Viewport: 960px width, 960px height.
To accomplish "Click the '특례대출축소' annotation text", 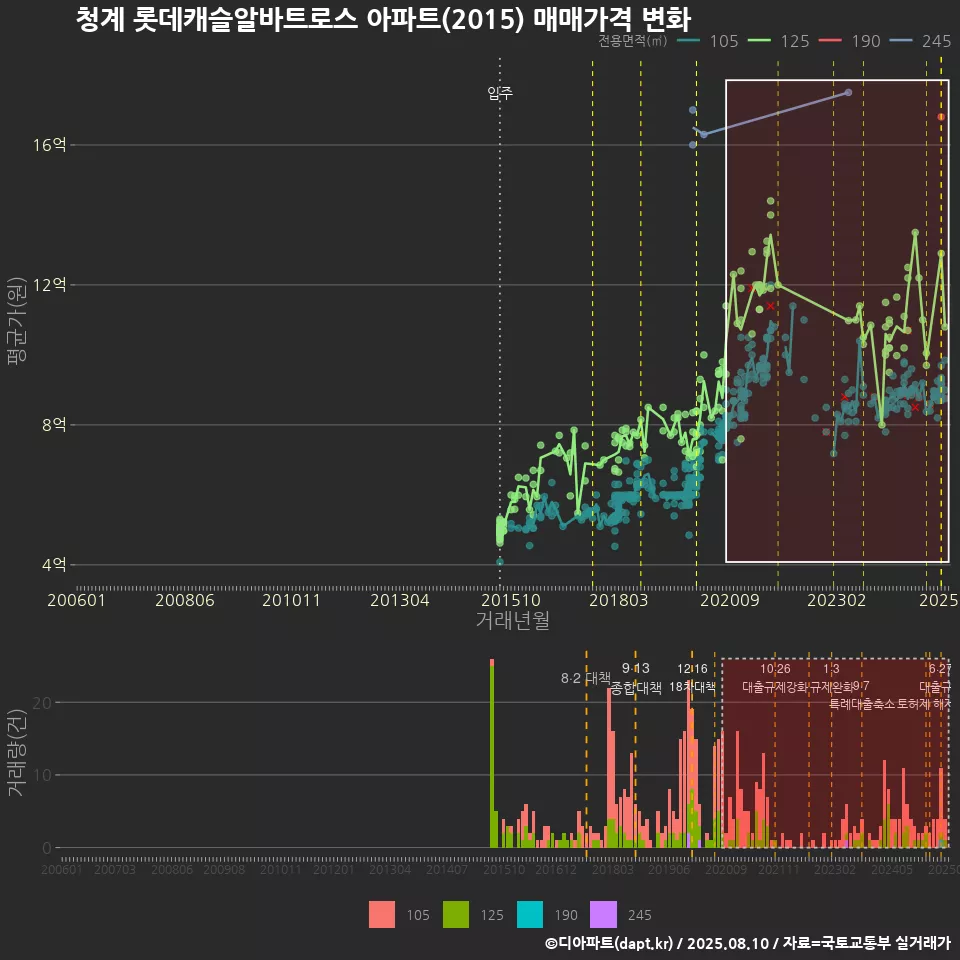I will coord(862,704).
